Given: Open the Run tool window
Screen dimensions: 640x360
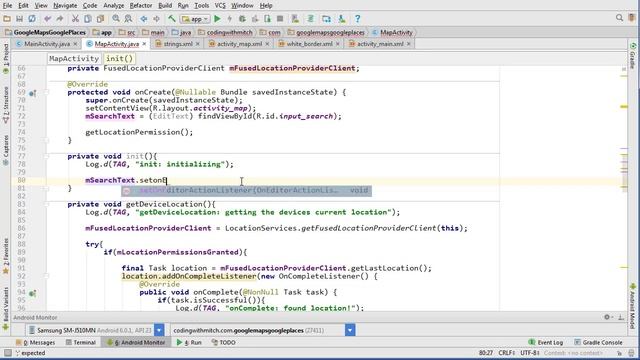Looking at the screenshot, I should (x=189, y=342).
